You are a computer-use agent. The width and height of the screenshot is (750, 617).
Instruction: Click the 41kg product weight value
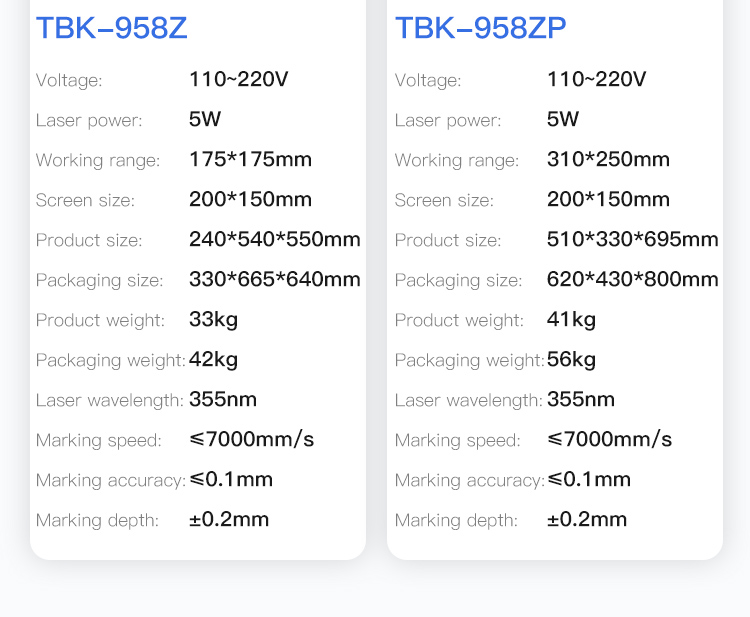click(571, 319)
